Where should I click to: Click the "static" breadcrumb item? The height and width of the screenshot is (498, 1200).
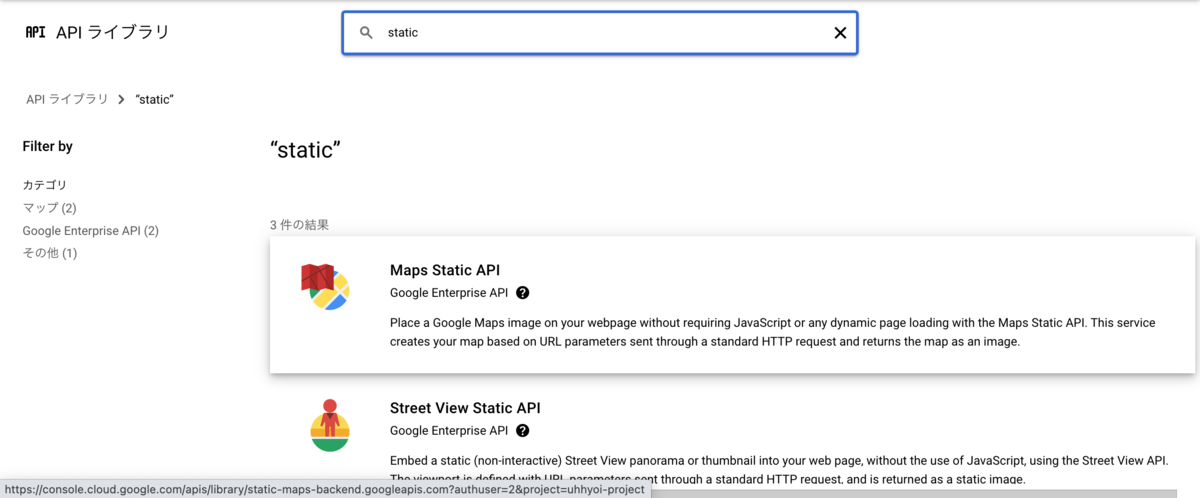(155, 100)
